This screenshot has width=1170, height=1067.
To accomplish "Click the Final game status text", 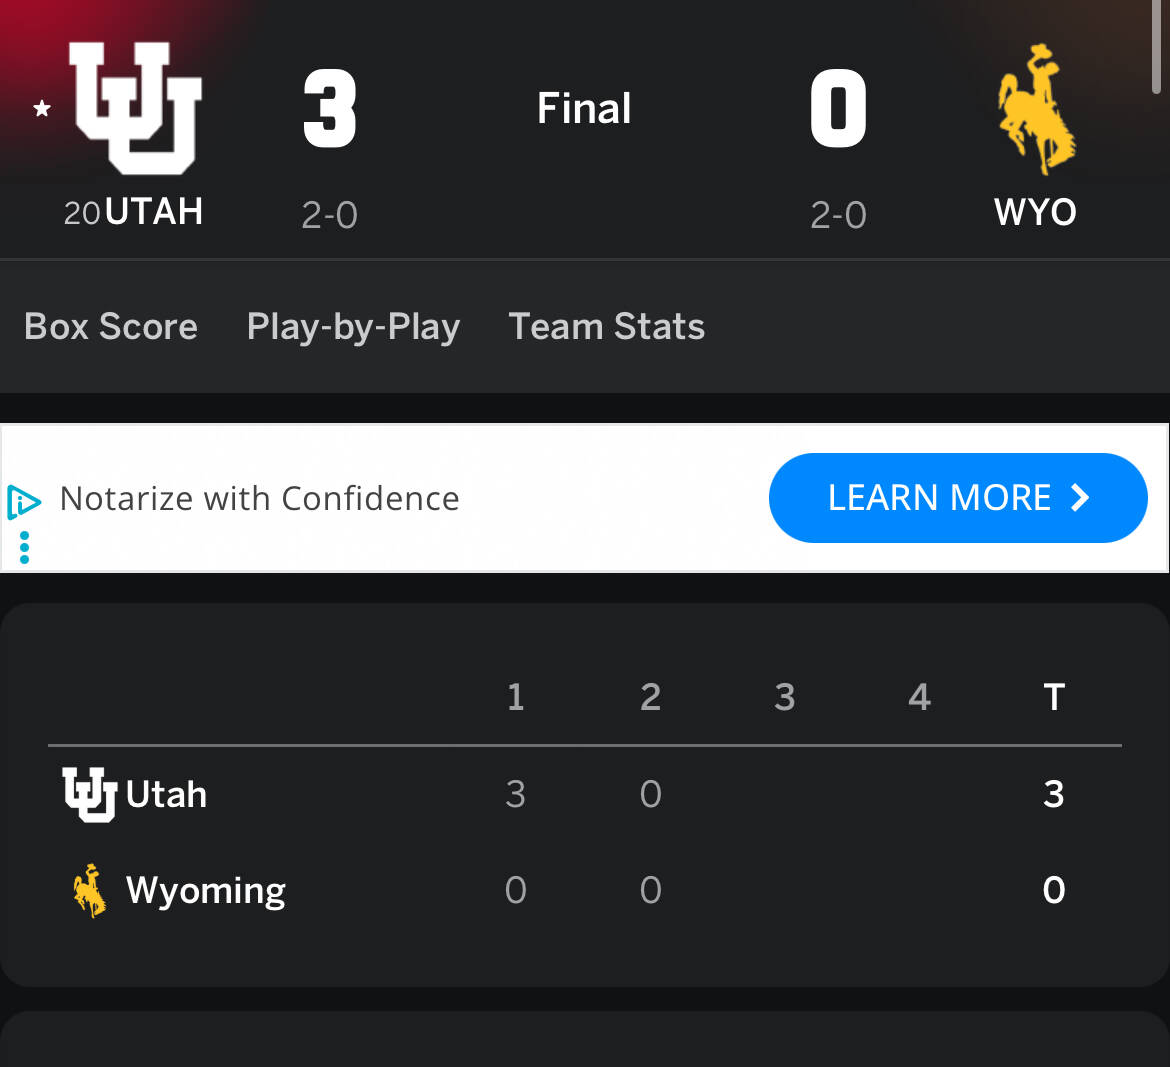I will [x=584, y=108].
